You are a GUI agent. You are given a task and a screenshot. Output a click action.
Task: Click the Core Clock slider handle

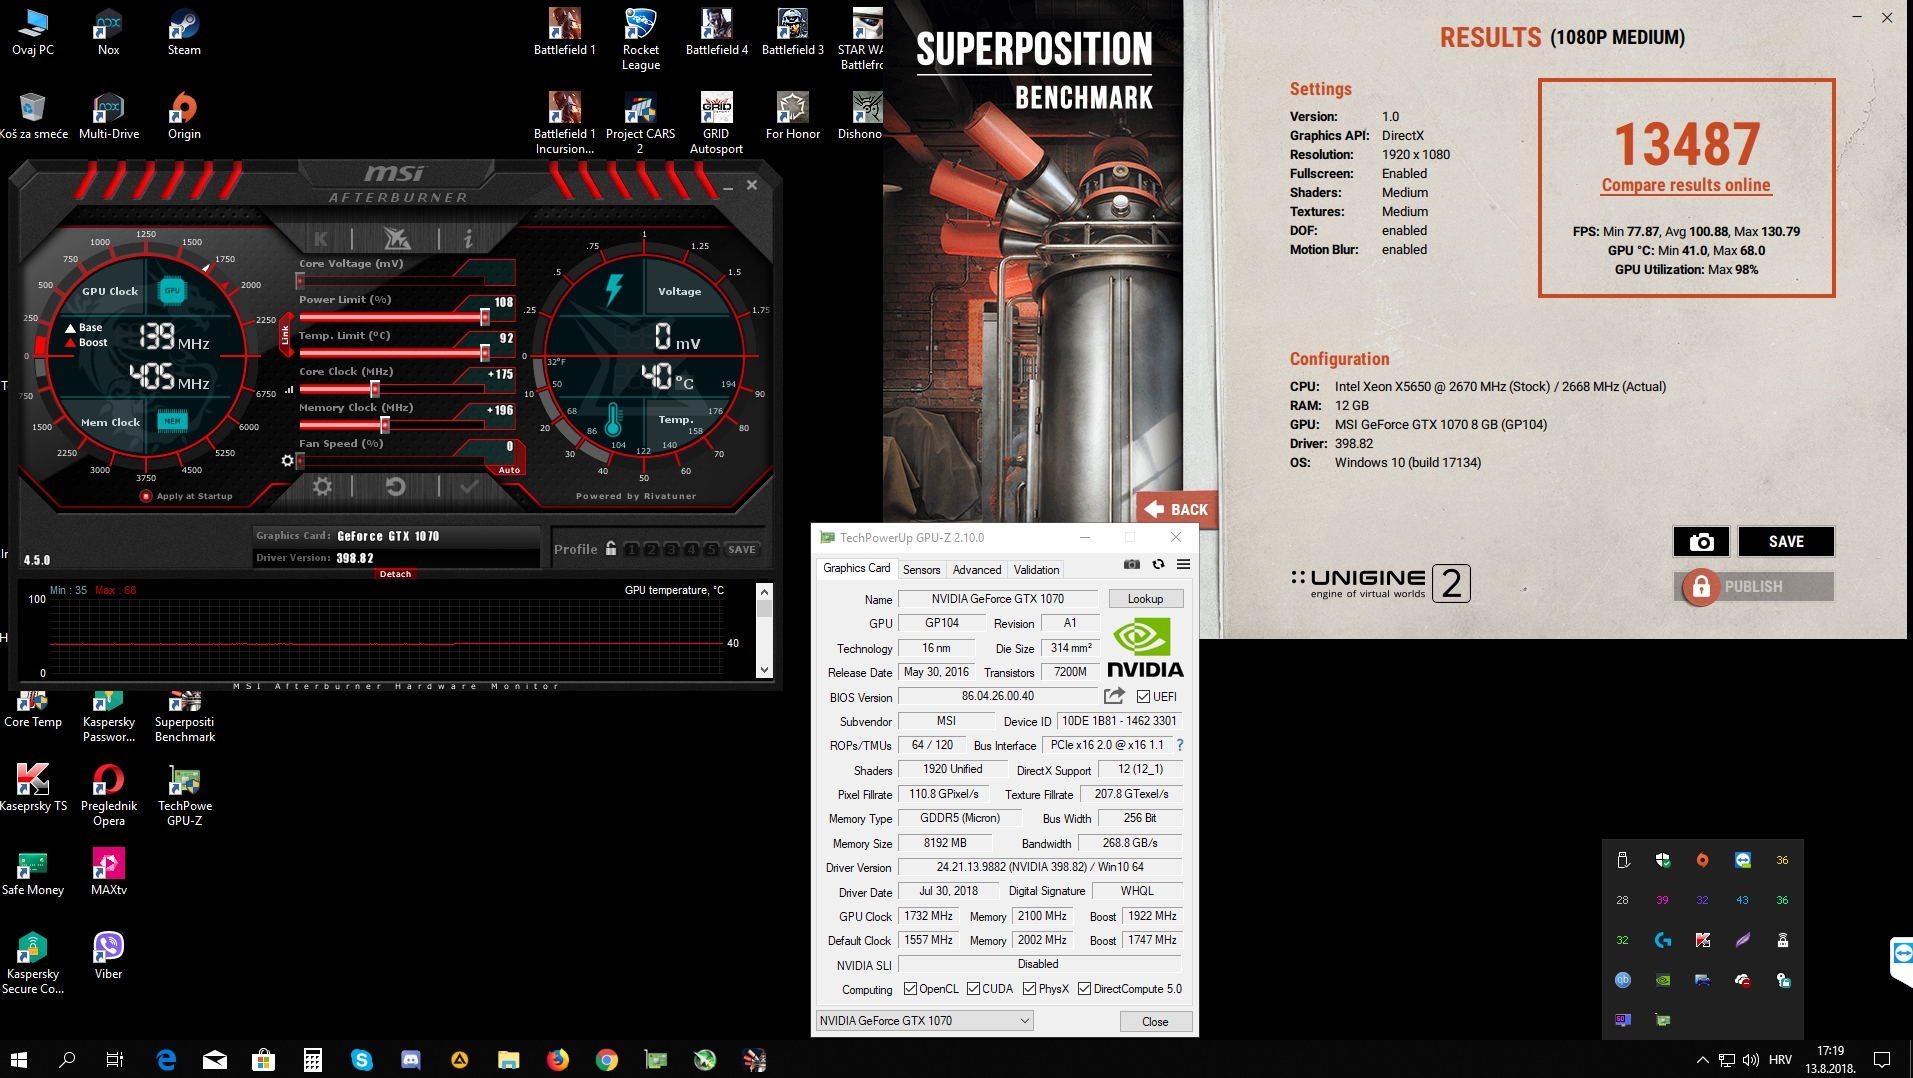point(375,389)
